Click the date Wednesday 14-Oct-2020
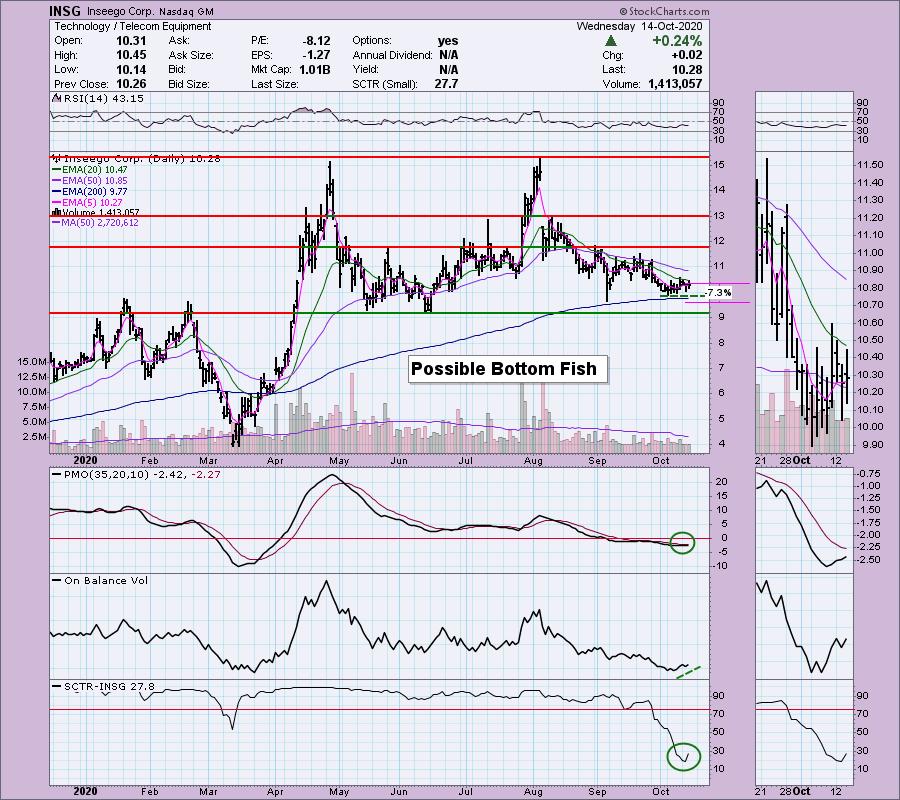The height and width of the screenshot is (800, 900). (639, 26)
